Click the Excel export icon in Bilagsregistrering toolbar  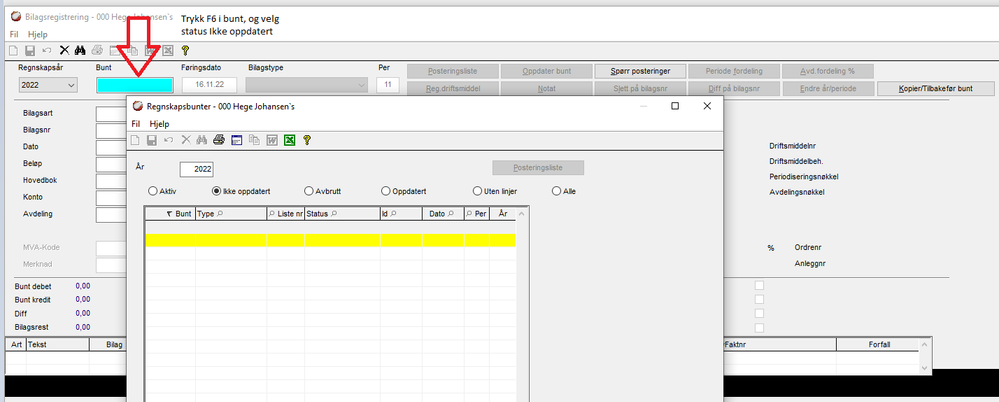(x=168, y=50)
